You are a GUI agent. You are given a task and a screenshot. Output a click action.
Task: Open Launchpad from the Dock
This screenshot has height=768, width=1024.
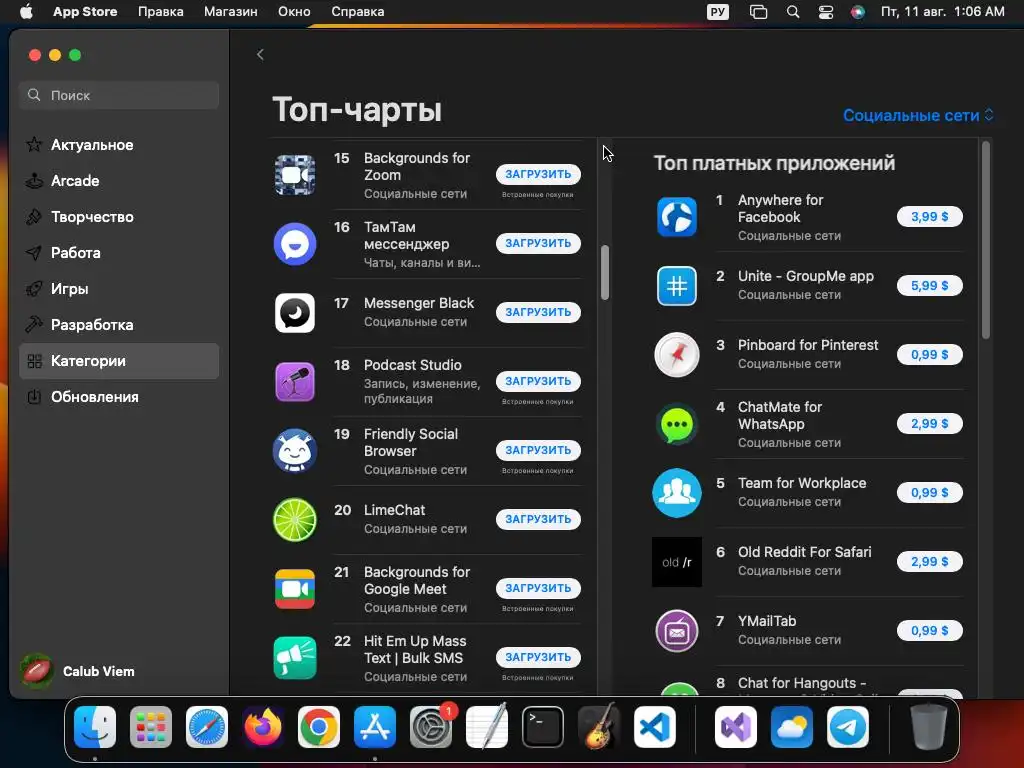point(151,727)
